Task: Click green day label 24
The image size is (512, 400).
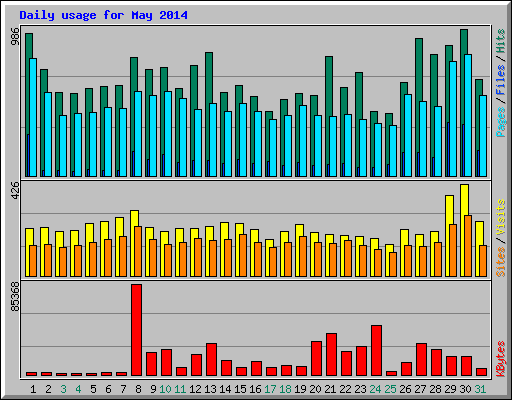Action: click(x=375, y=389)
